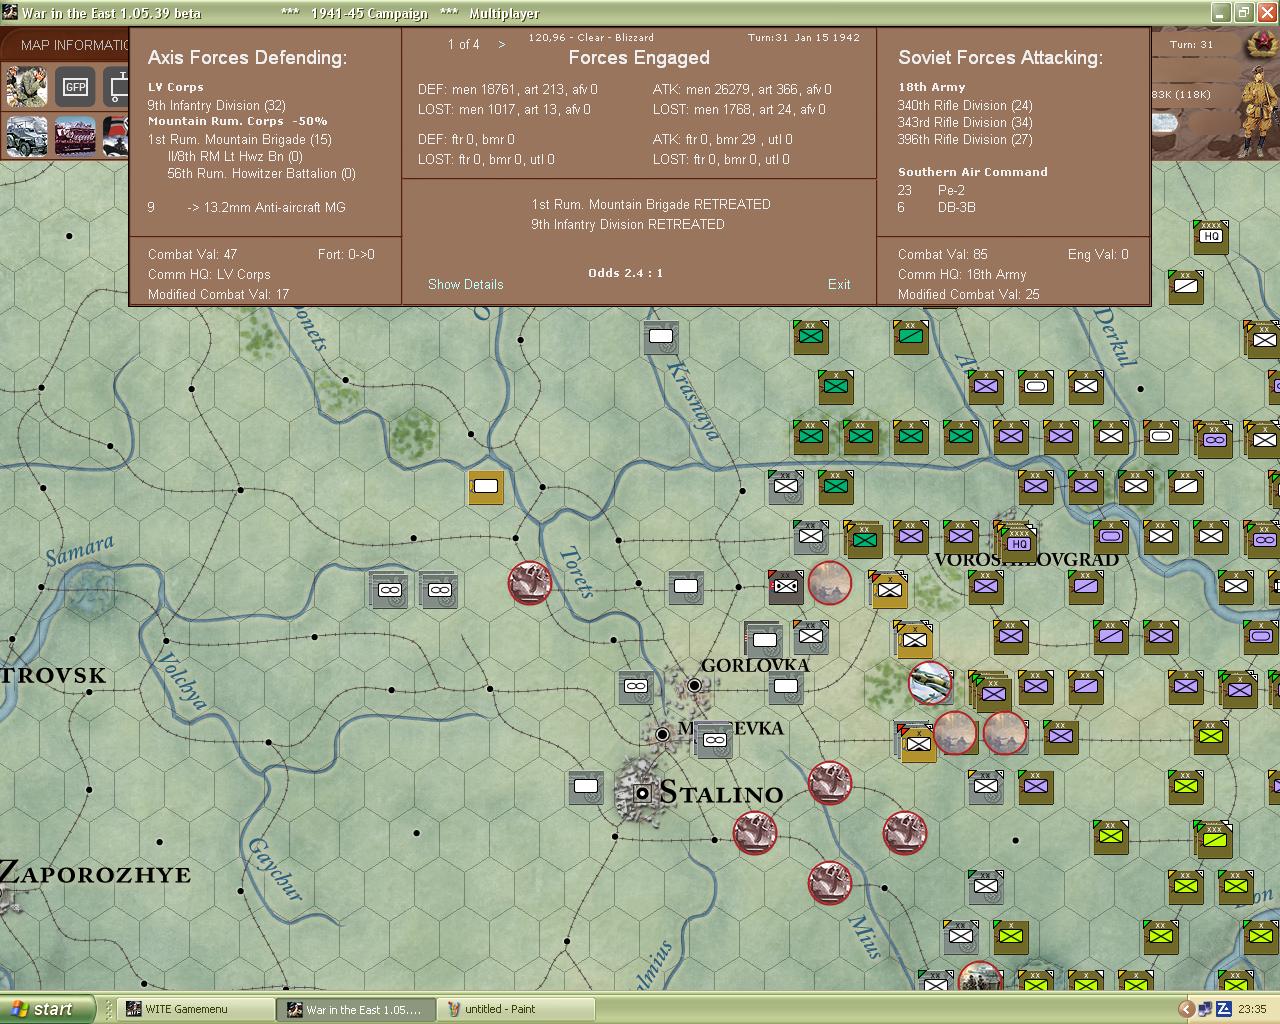
Task: Click '56th Rum. Howitzer Battalion (0)' entry
Action: 261,173
